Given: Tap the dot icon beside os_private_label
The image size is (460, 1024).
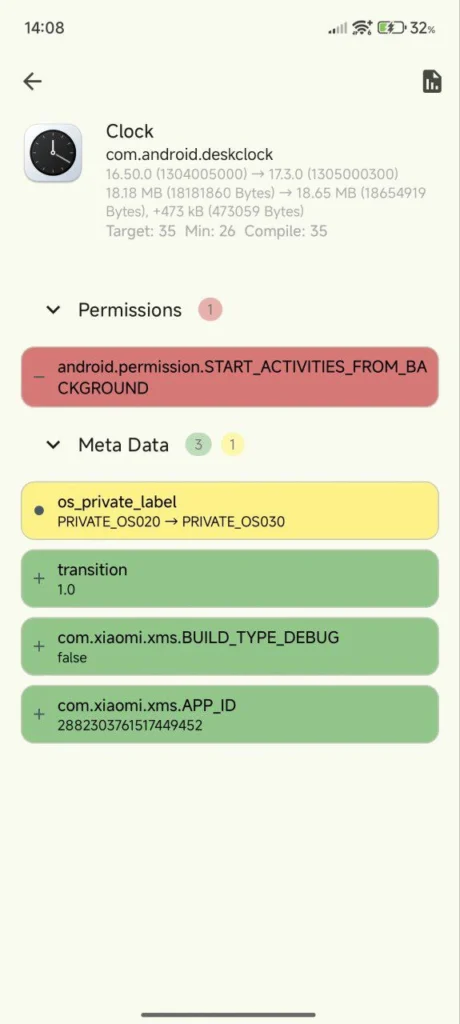Looking at the screenshot, I should pos(39,511).
